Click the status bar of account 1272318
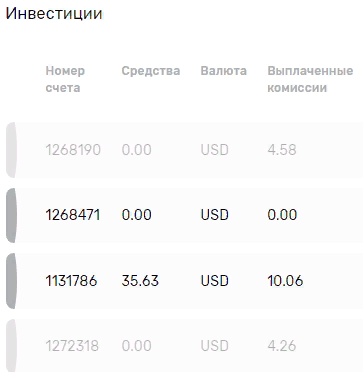 (11, 346)
